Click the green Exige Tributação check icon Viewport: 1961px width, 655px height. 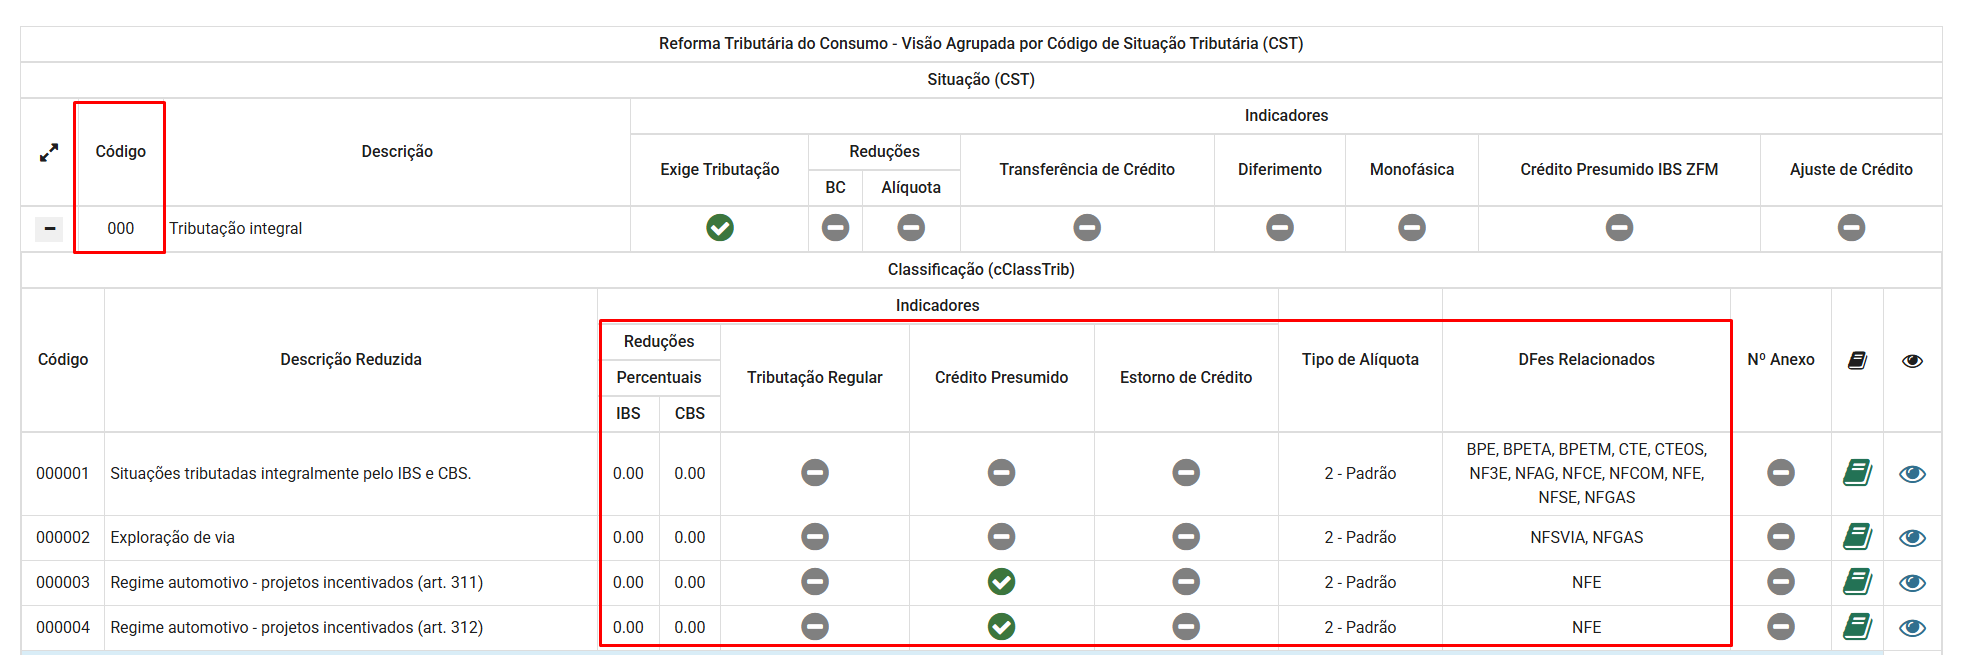[720, 228]
